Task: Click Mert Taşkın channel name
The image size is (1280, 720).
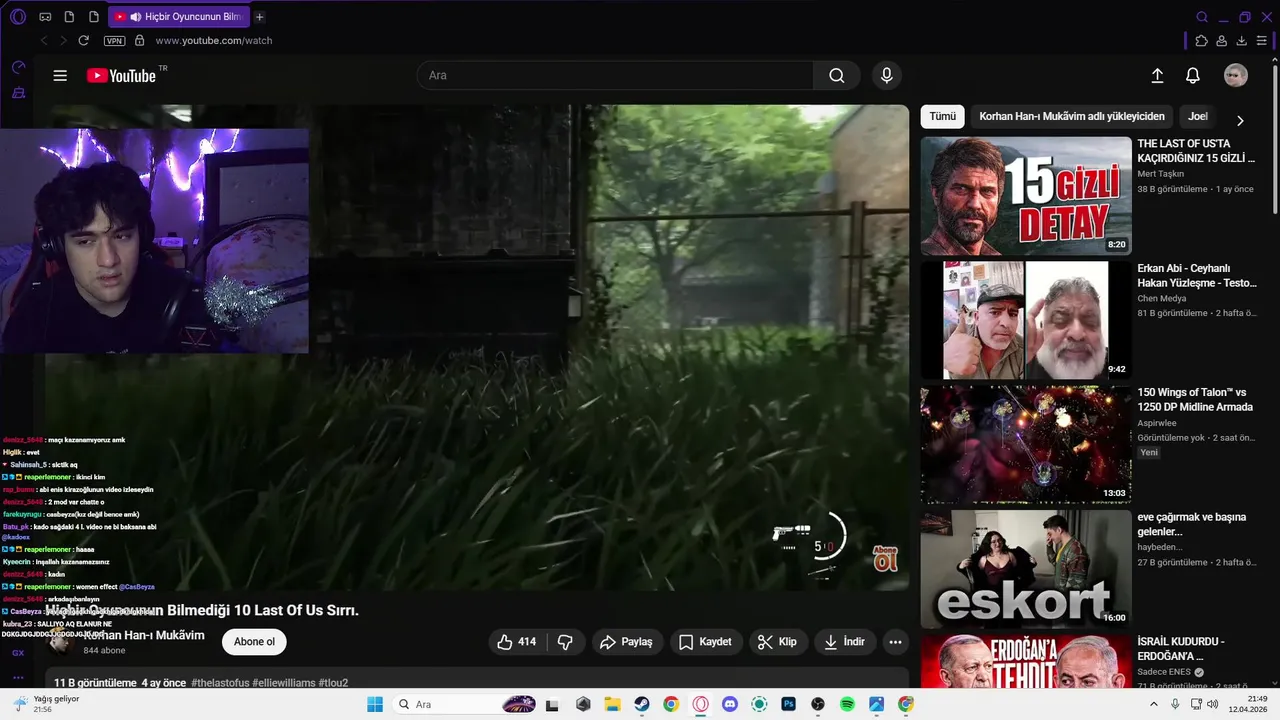Action: [x=1160, y=174]
